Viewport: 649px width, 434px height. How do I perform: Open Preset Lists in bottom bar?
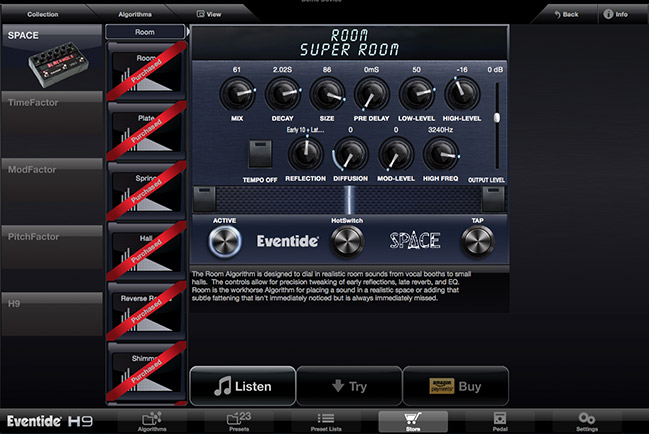point(326,422)
